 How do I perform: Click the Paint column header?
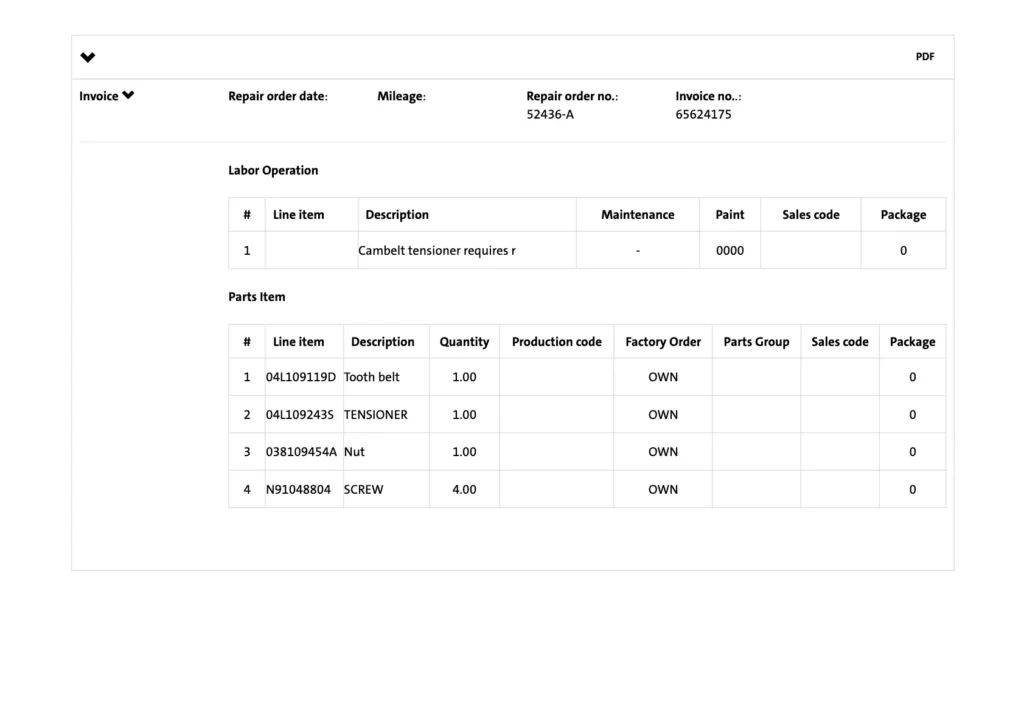point(729,215)
